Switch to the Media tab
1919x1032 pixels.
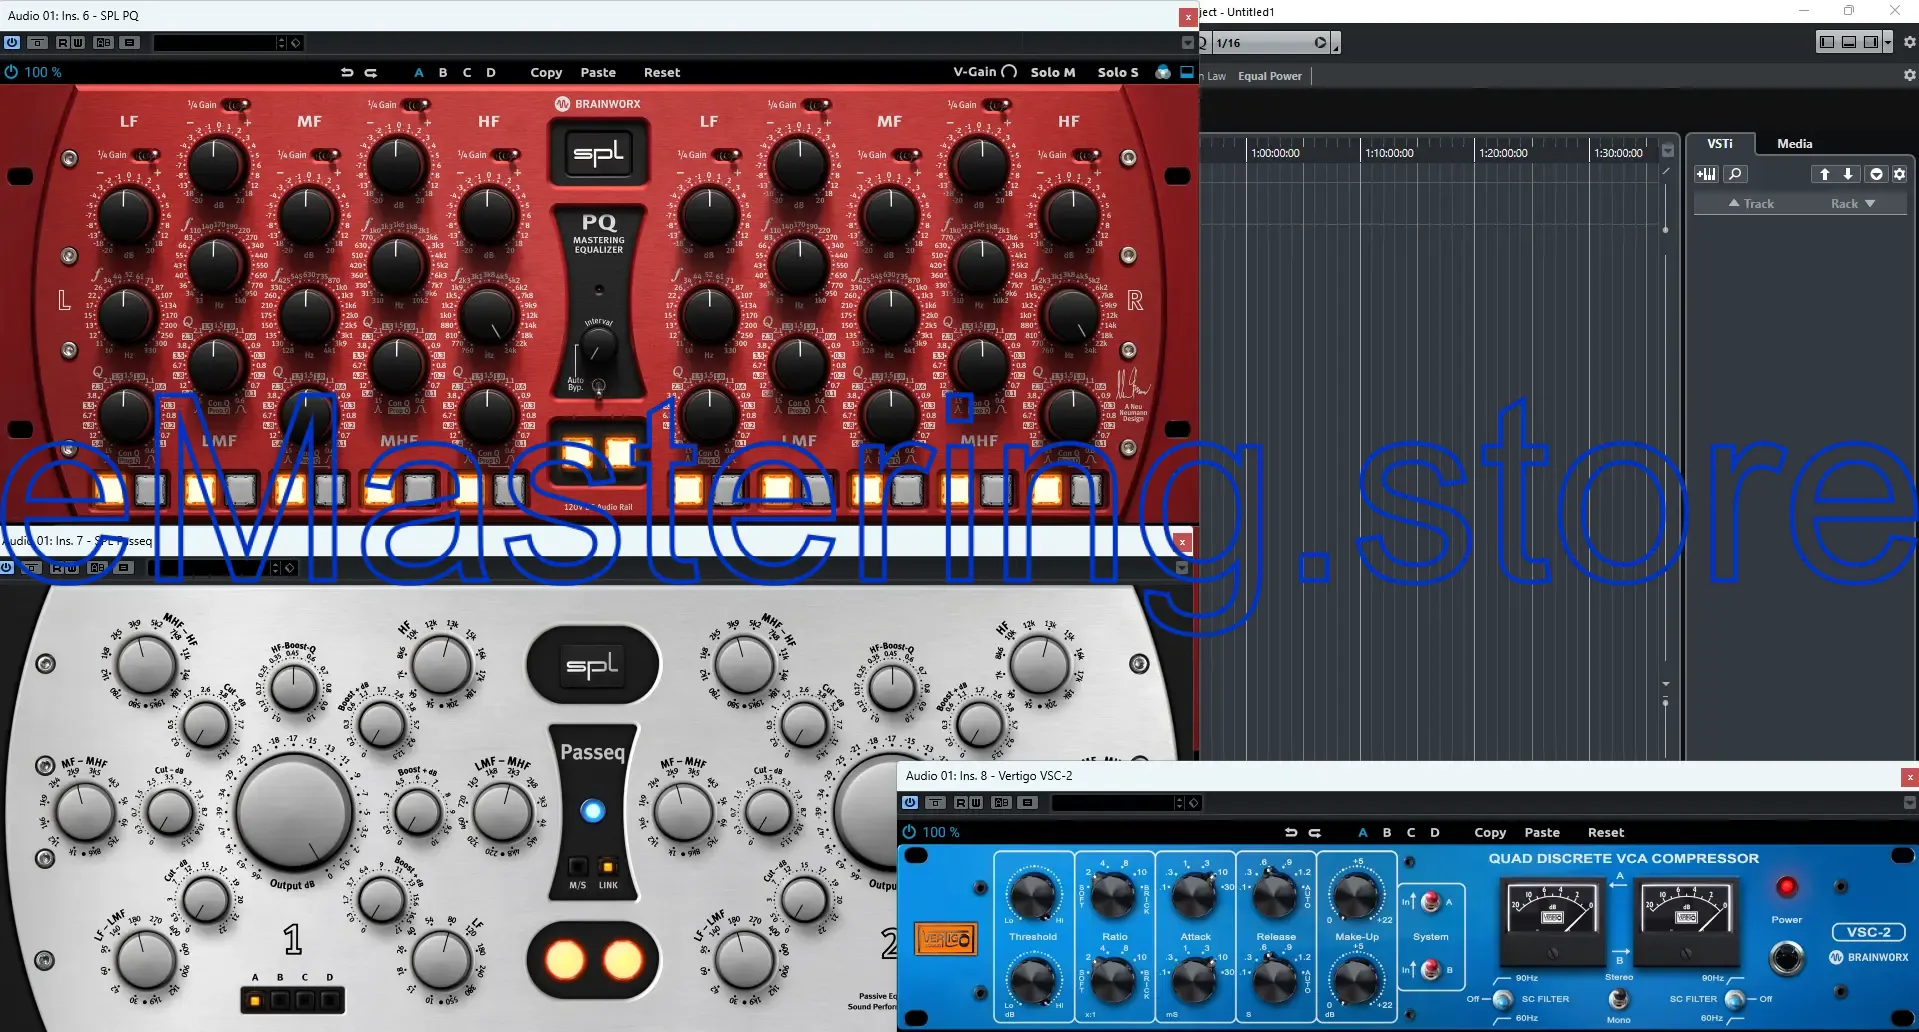pos(1794,144)
